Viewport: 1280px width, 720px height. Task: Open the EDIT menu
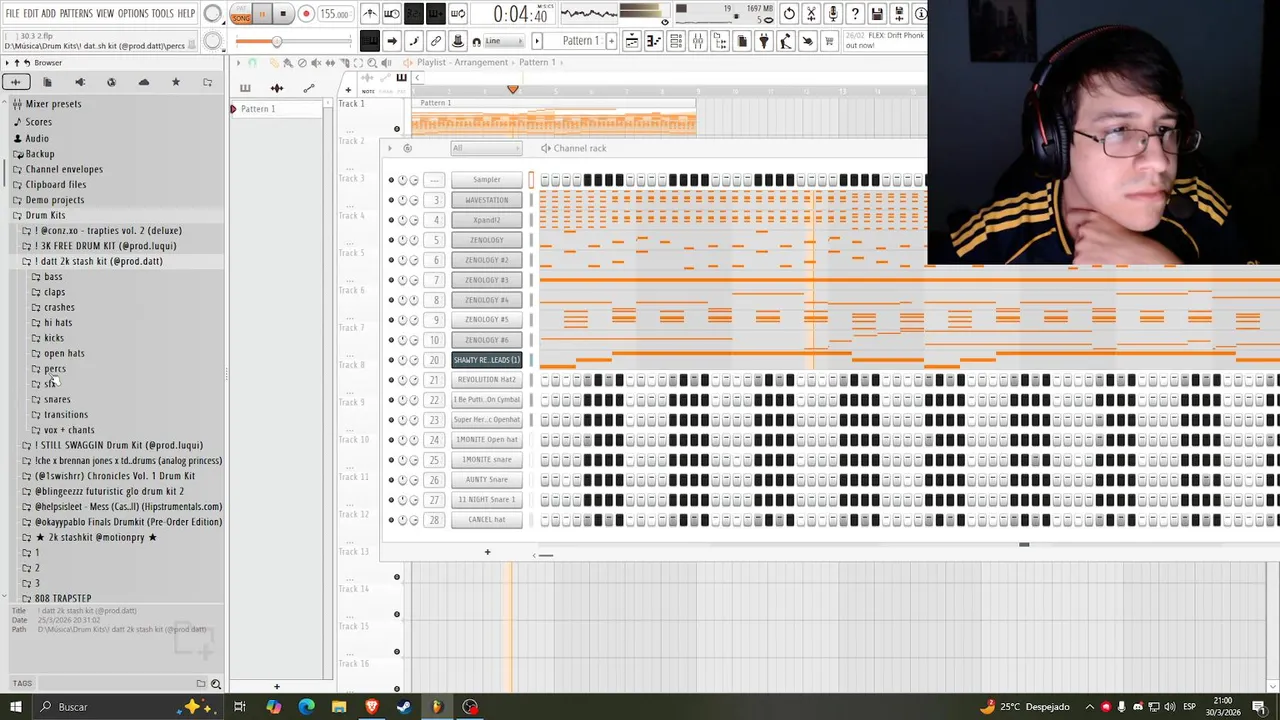(30, 14)
